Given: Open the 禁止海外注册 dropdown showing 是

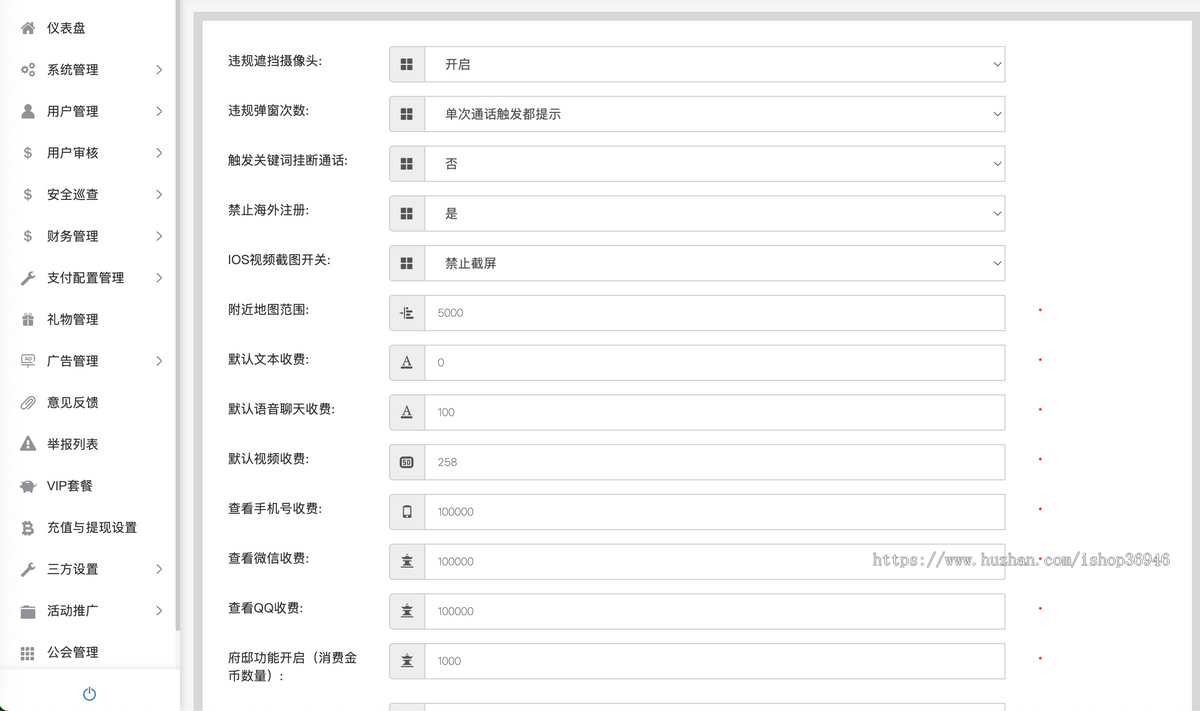Looking at the screenshot, I should click(715, 213).
